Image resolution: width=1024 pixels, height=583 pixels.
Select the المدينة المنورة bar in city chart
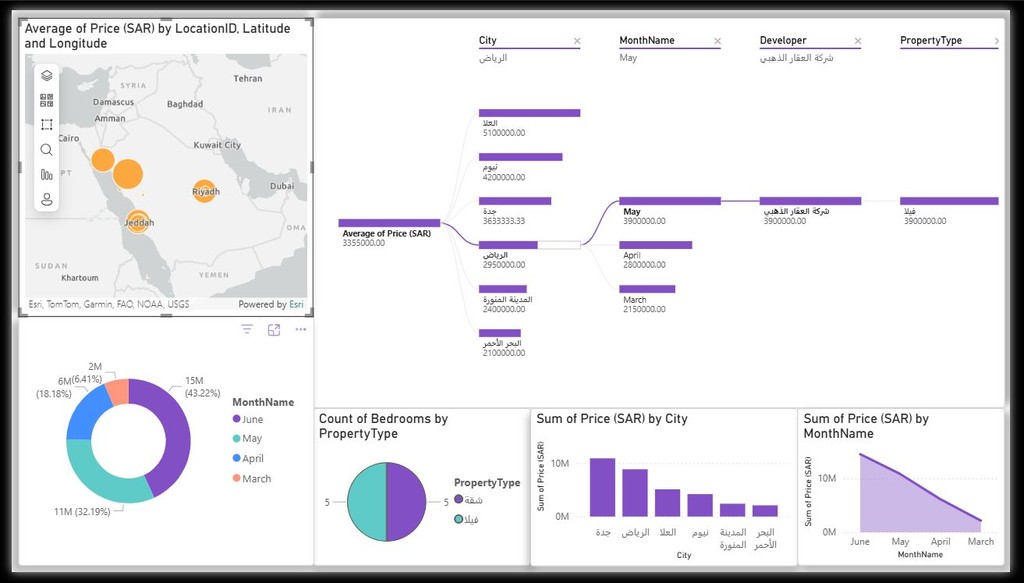pos(733,510)
